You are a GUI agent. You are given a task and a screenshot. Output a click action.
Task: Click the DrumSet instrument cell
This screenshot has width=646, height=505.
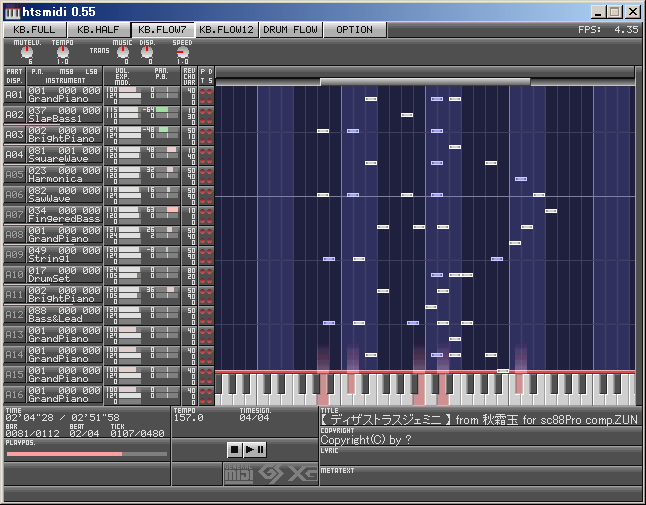(x=65, y=274)
